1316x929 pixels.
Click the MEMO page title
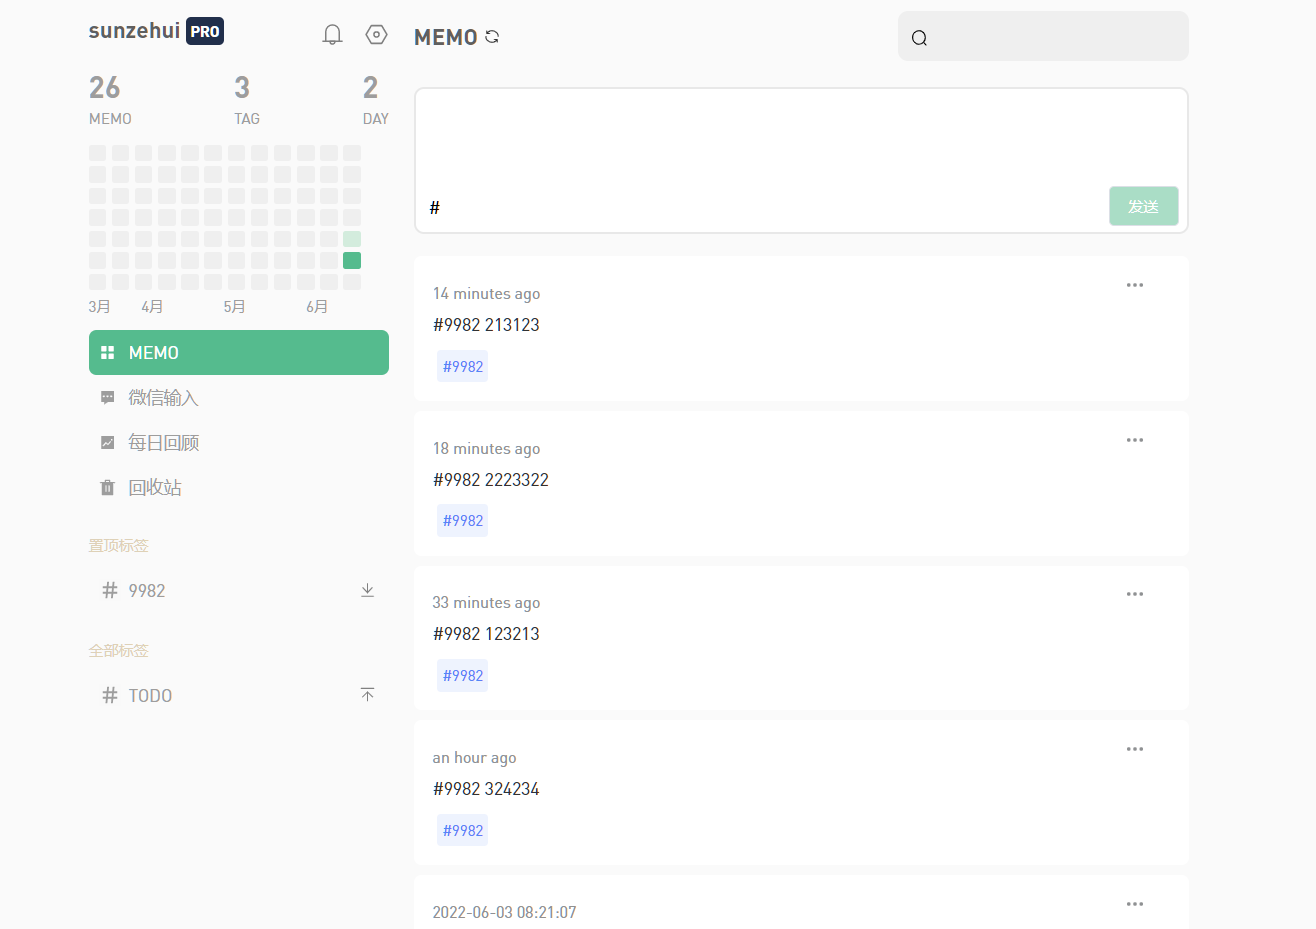[x=446, y=37]
